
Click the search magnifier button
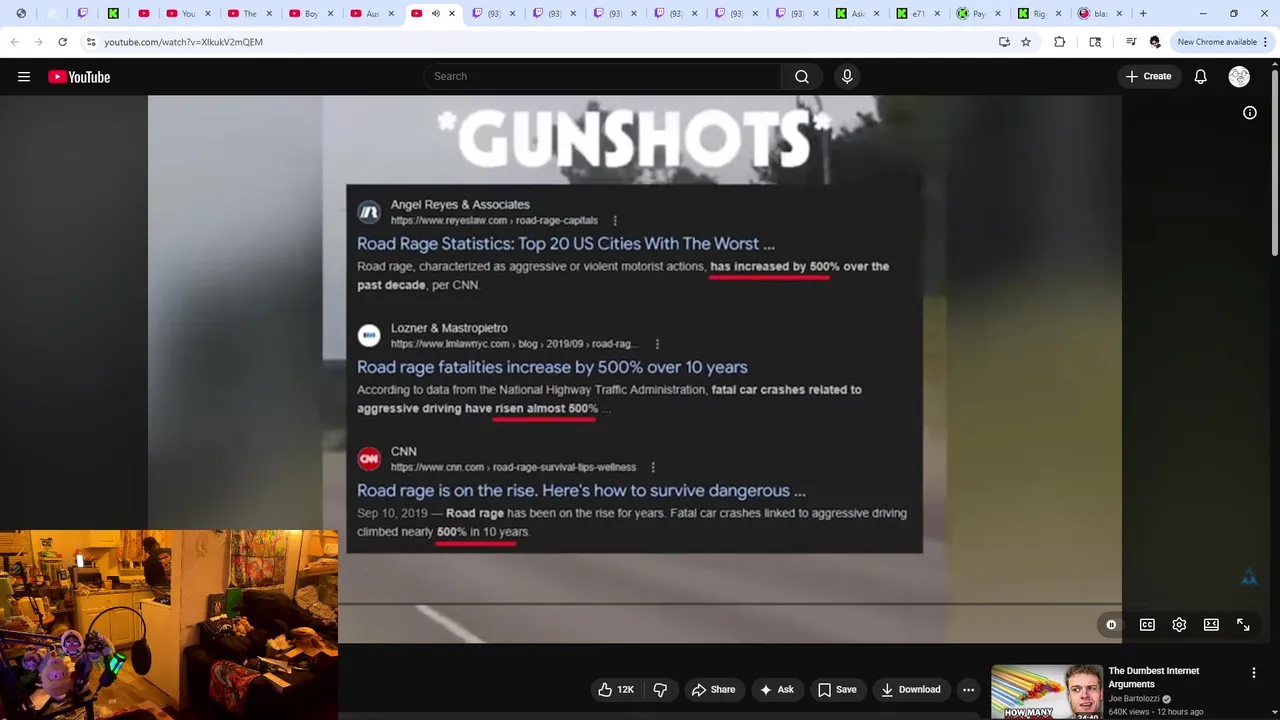click(802, 77)
